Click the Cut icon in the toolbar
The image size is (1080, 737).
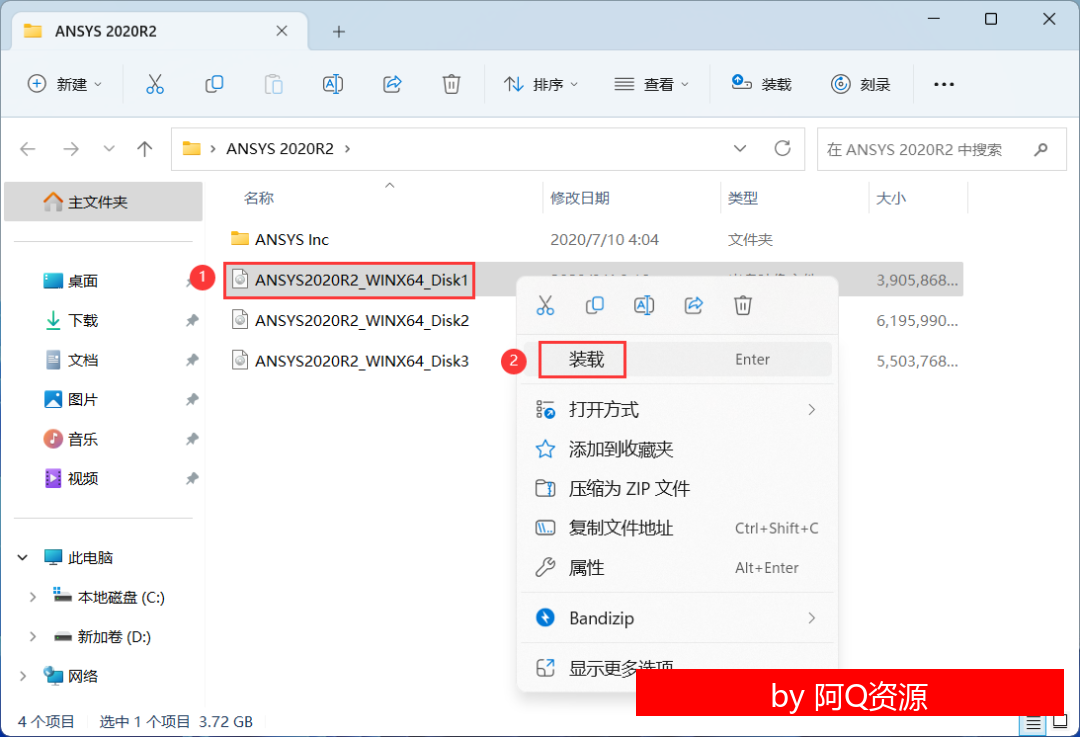coord(155,84)
